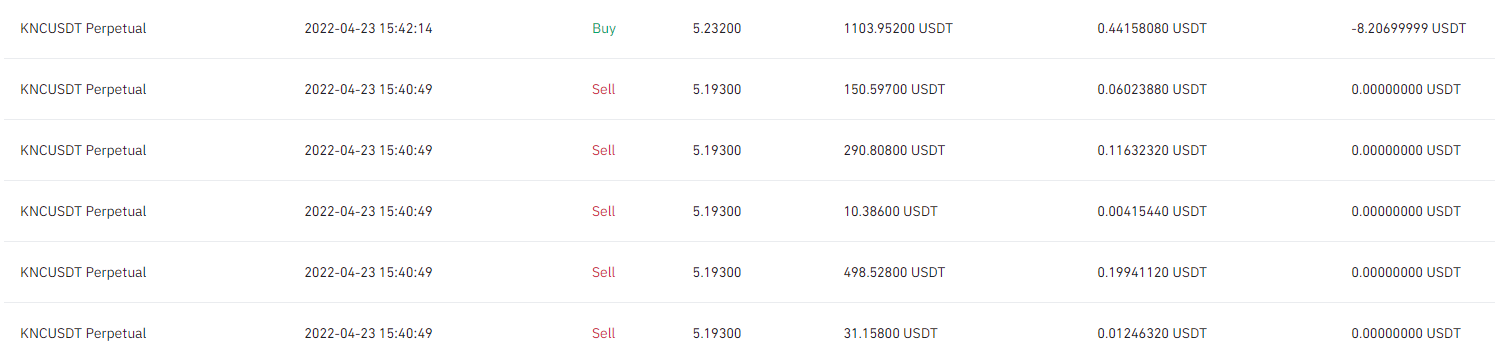Select the 0.06023880 USDT fee

1152,89
